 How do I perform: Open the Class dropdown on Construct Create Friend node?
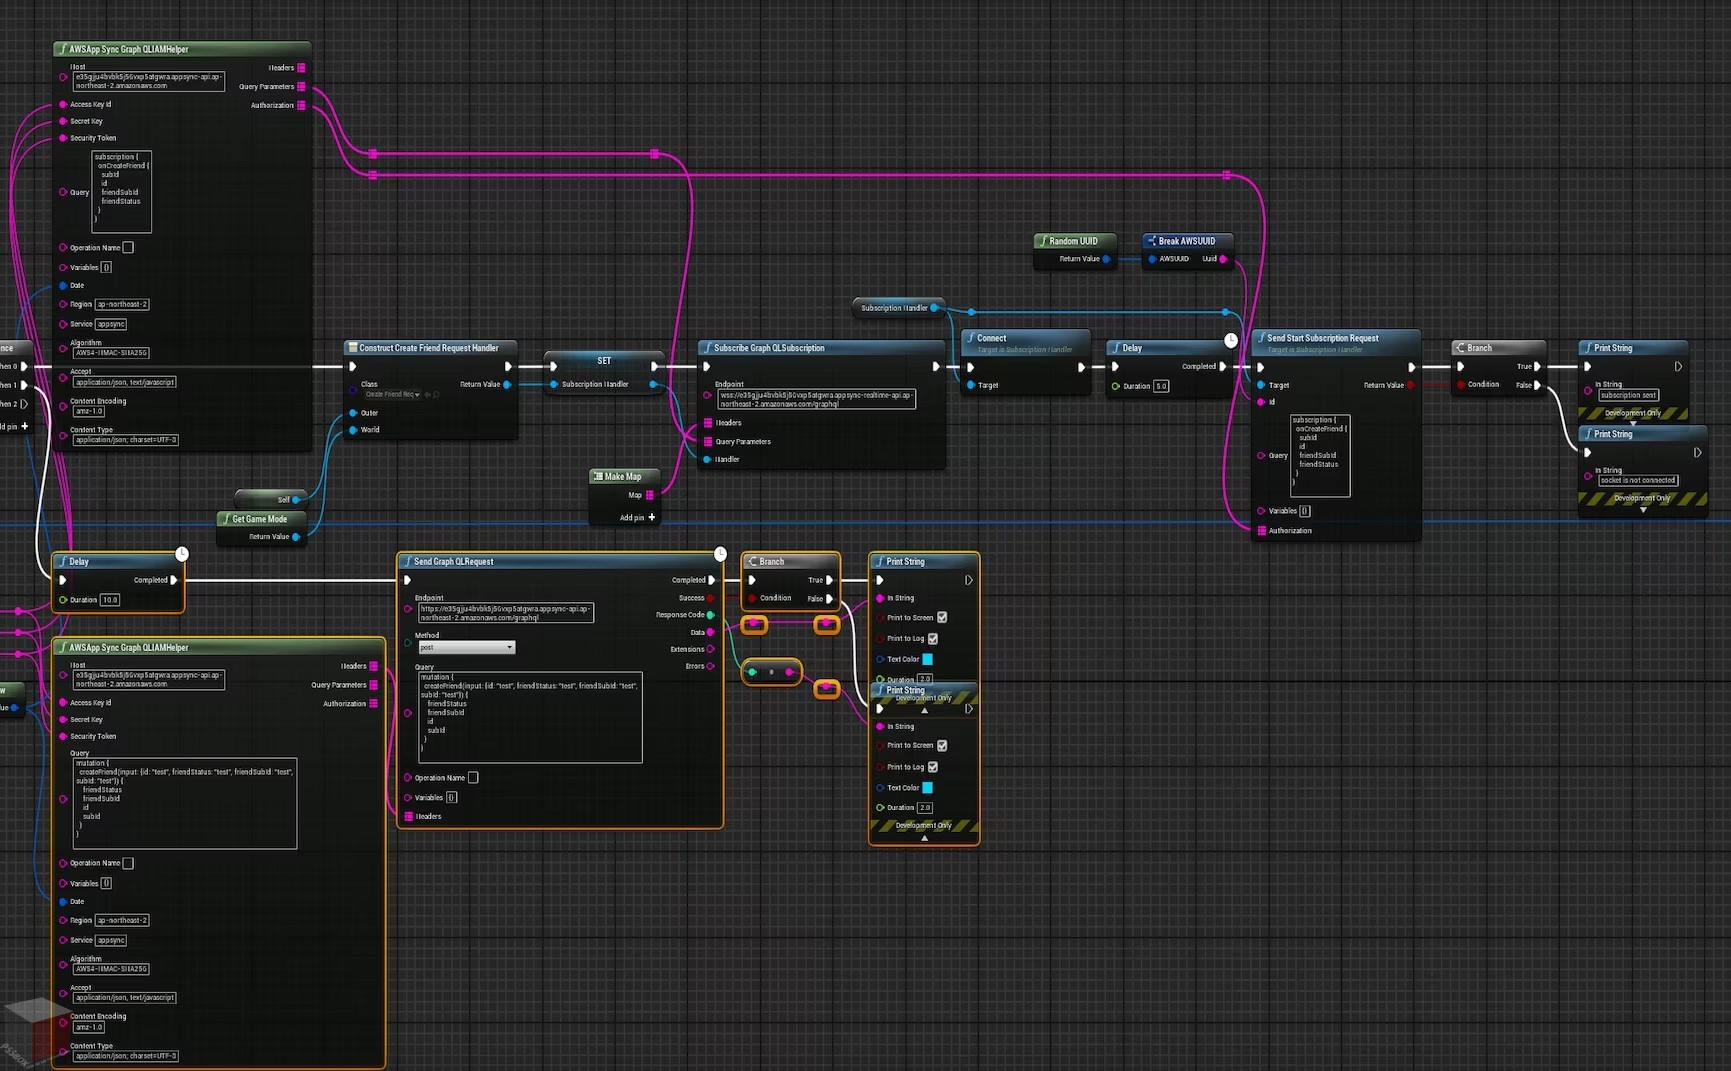click(x=392, y=395)
